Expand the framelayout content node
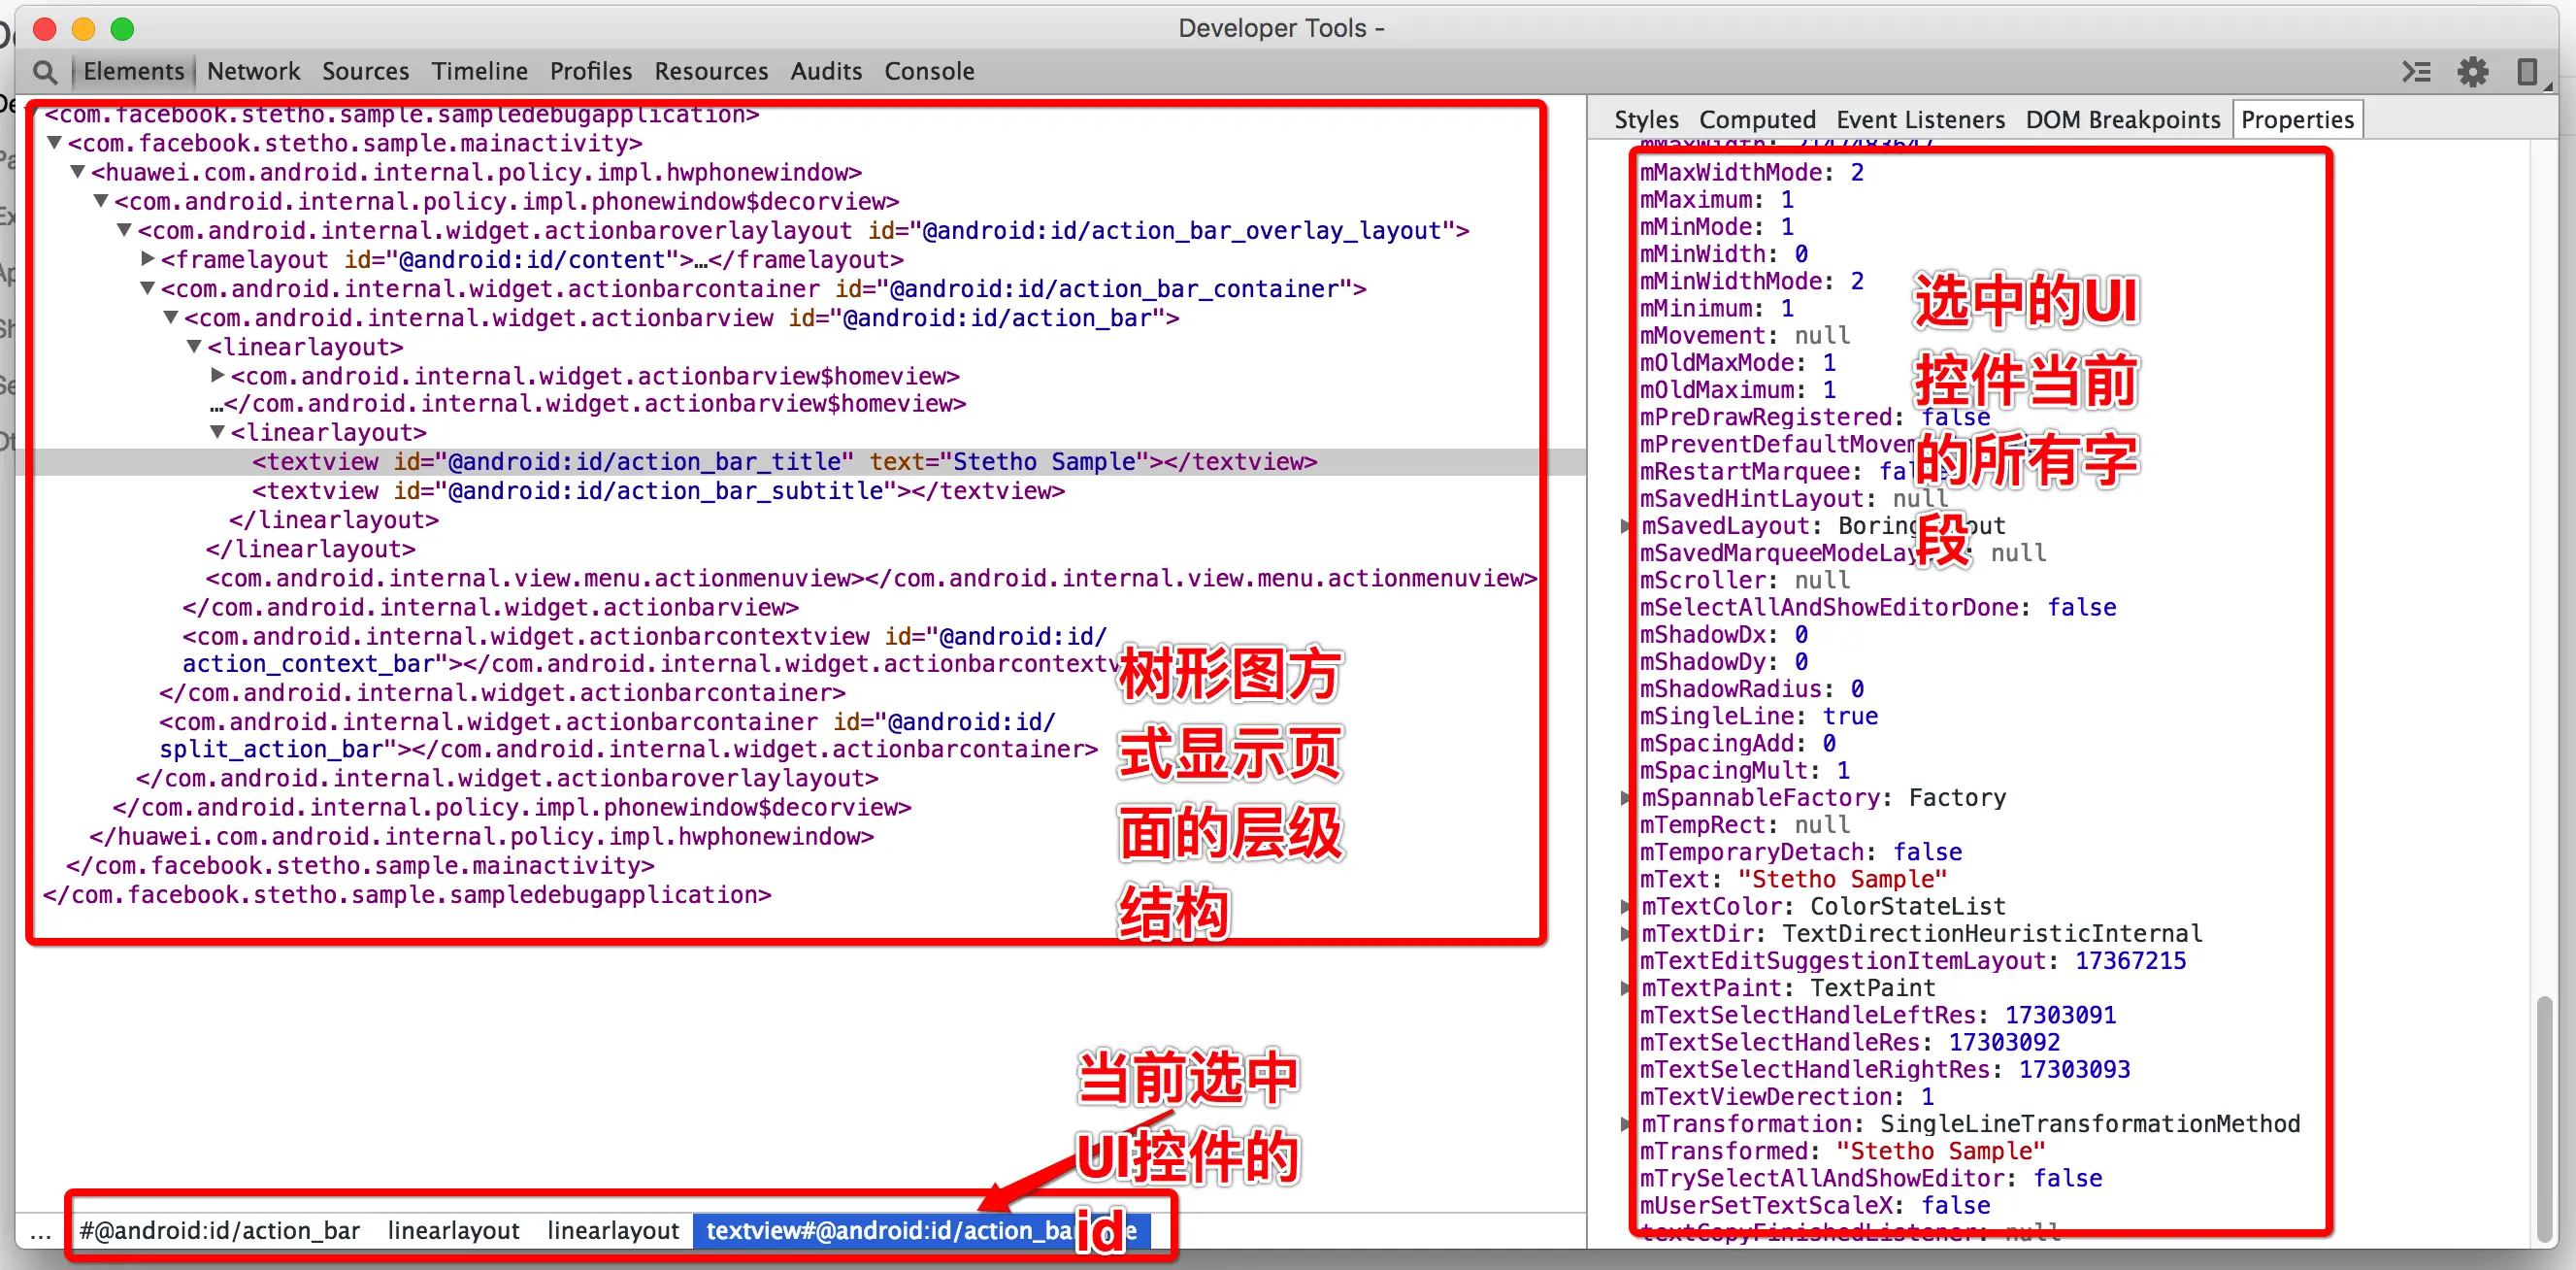 tap(148, 259)
